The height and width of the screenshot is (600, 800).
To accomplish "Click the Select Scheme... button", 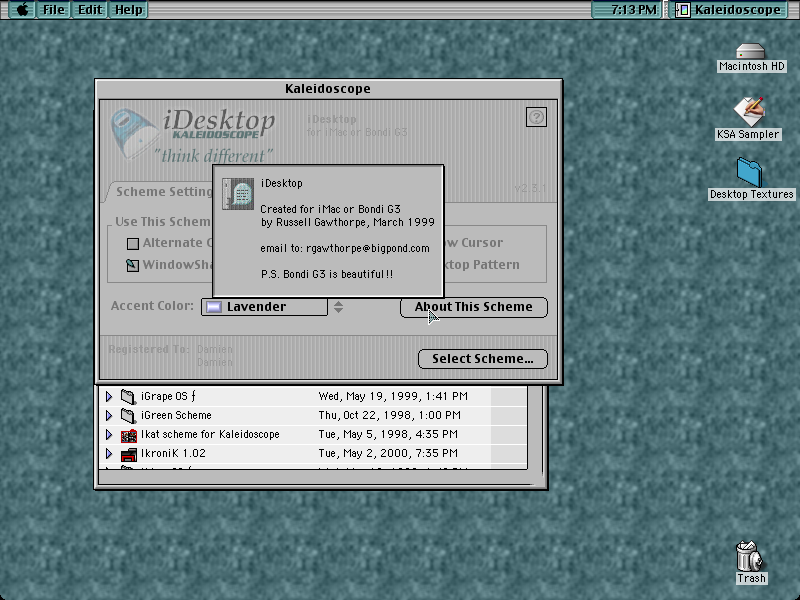I will tap(483, 359).
